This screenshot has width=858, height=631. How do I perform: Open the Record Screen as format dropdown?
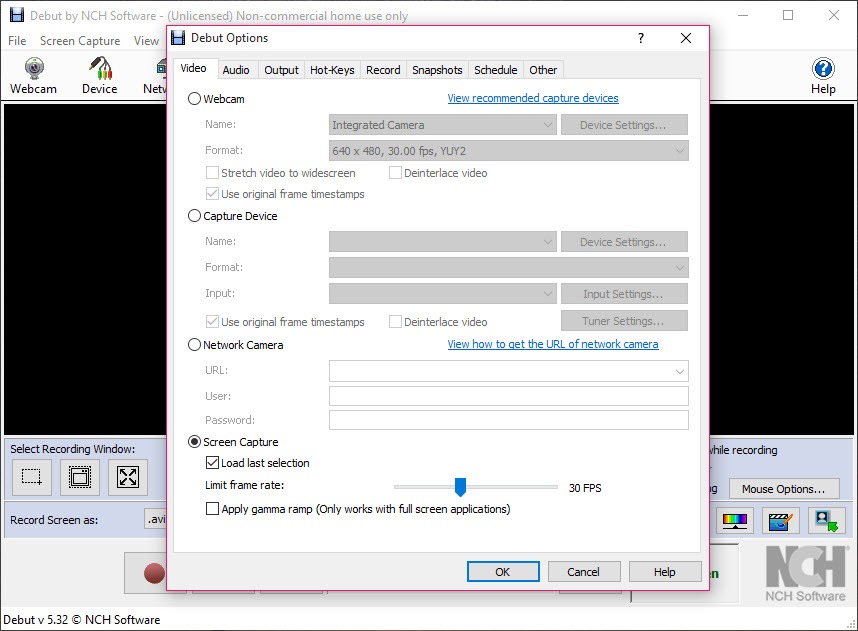(156, 519)
